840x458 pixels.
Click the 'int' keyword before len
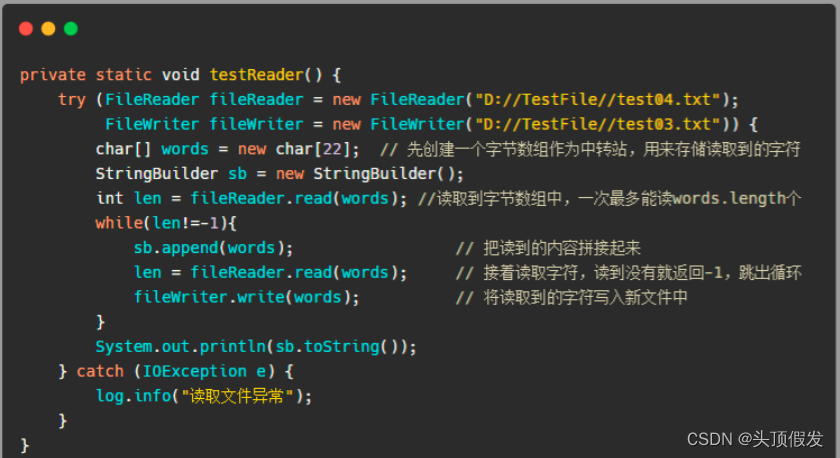110,198
